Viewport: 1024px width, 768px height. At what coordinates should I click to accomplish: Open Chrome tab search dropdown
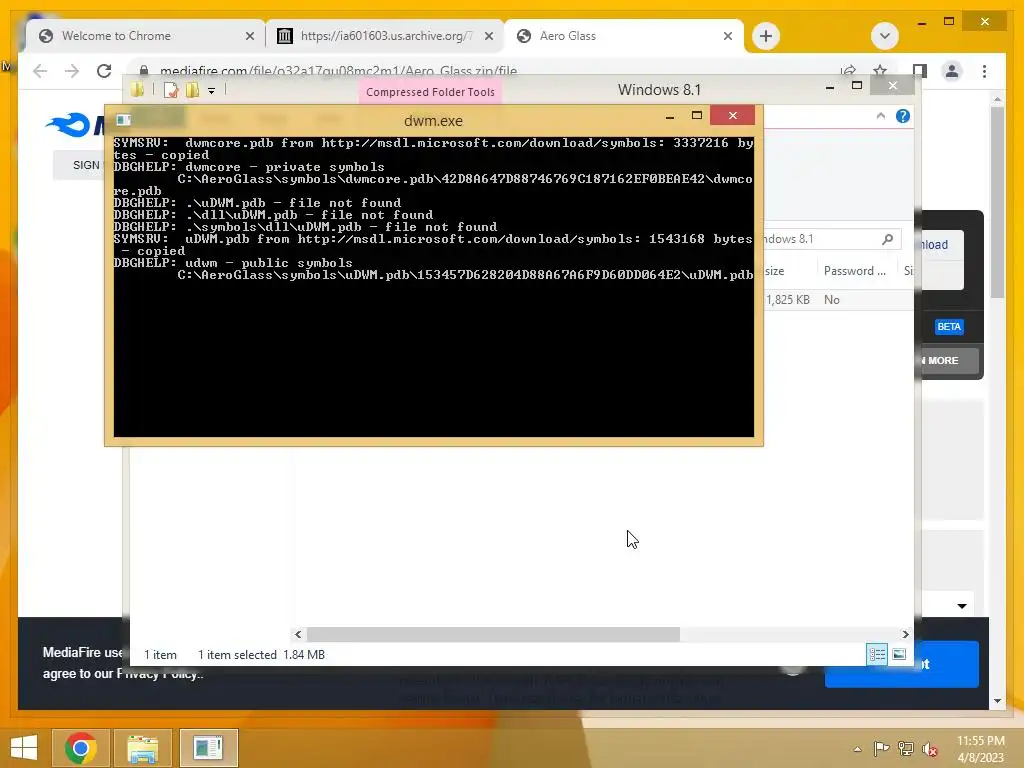(885, 36)
